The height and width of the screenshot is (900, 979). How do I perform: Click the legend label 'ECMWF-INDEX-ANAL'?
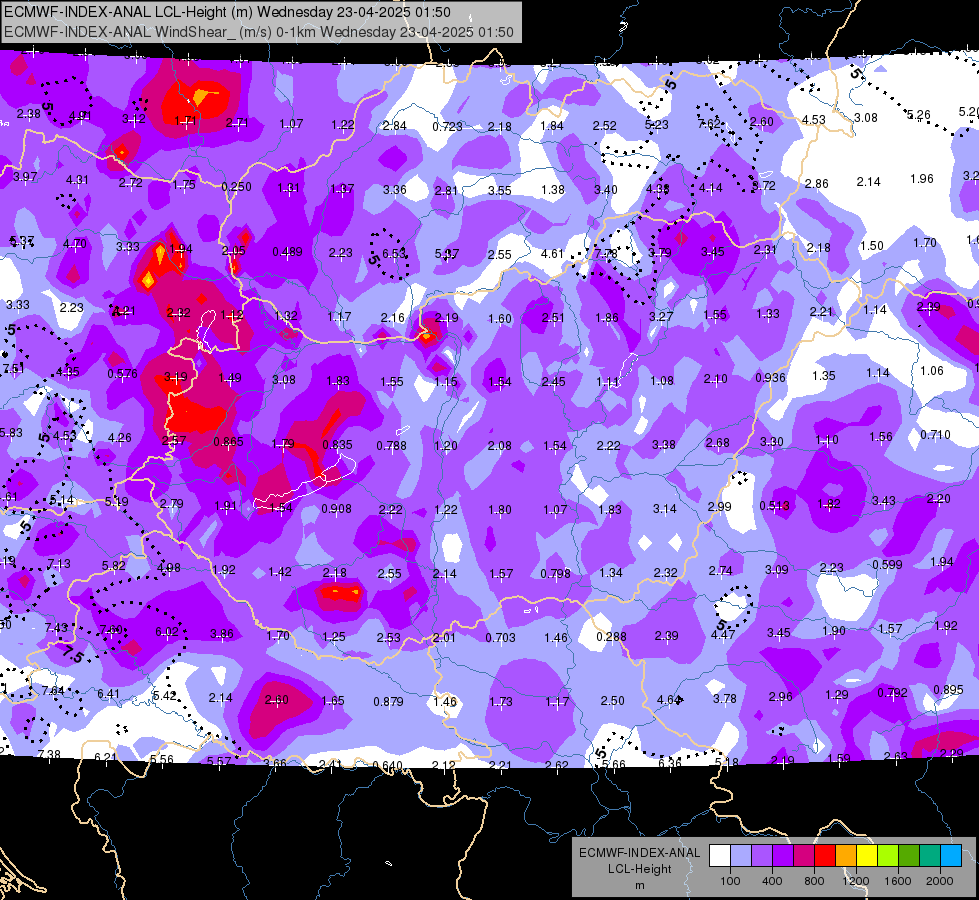[639, 853]
